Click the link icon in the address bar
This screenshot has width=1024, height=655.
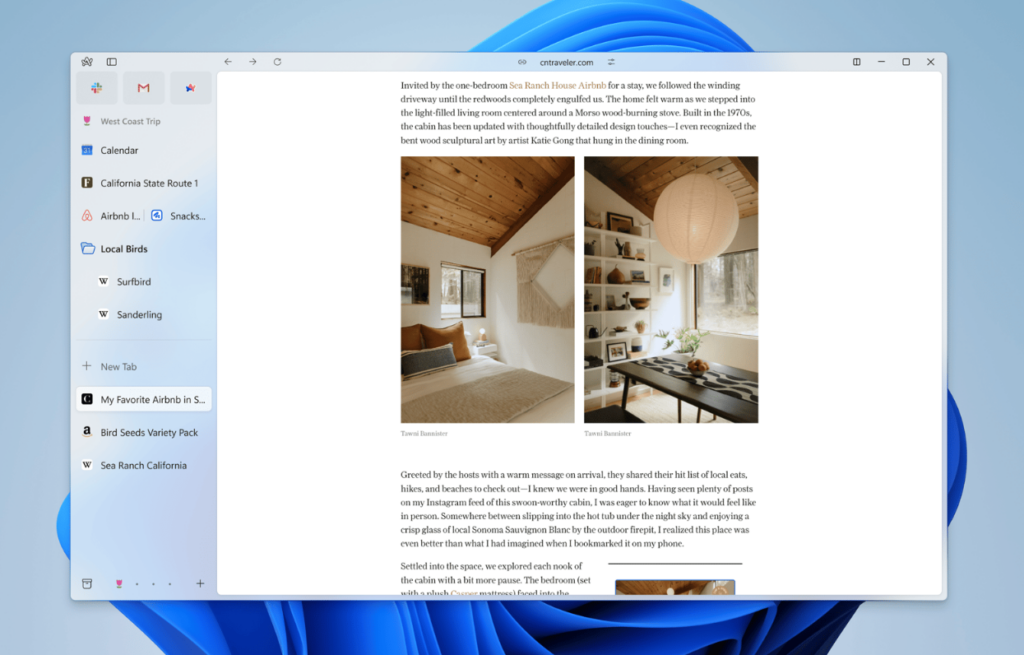click(x=522, y=61)
